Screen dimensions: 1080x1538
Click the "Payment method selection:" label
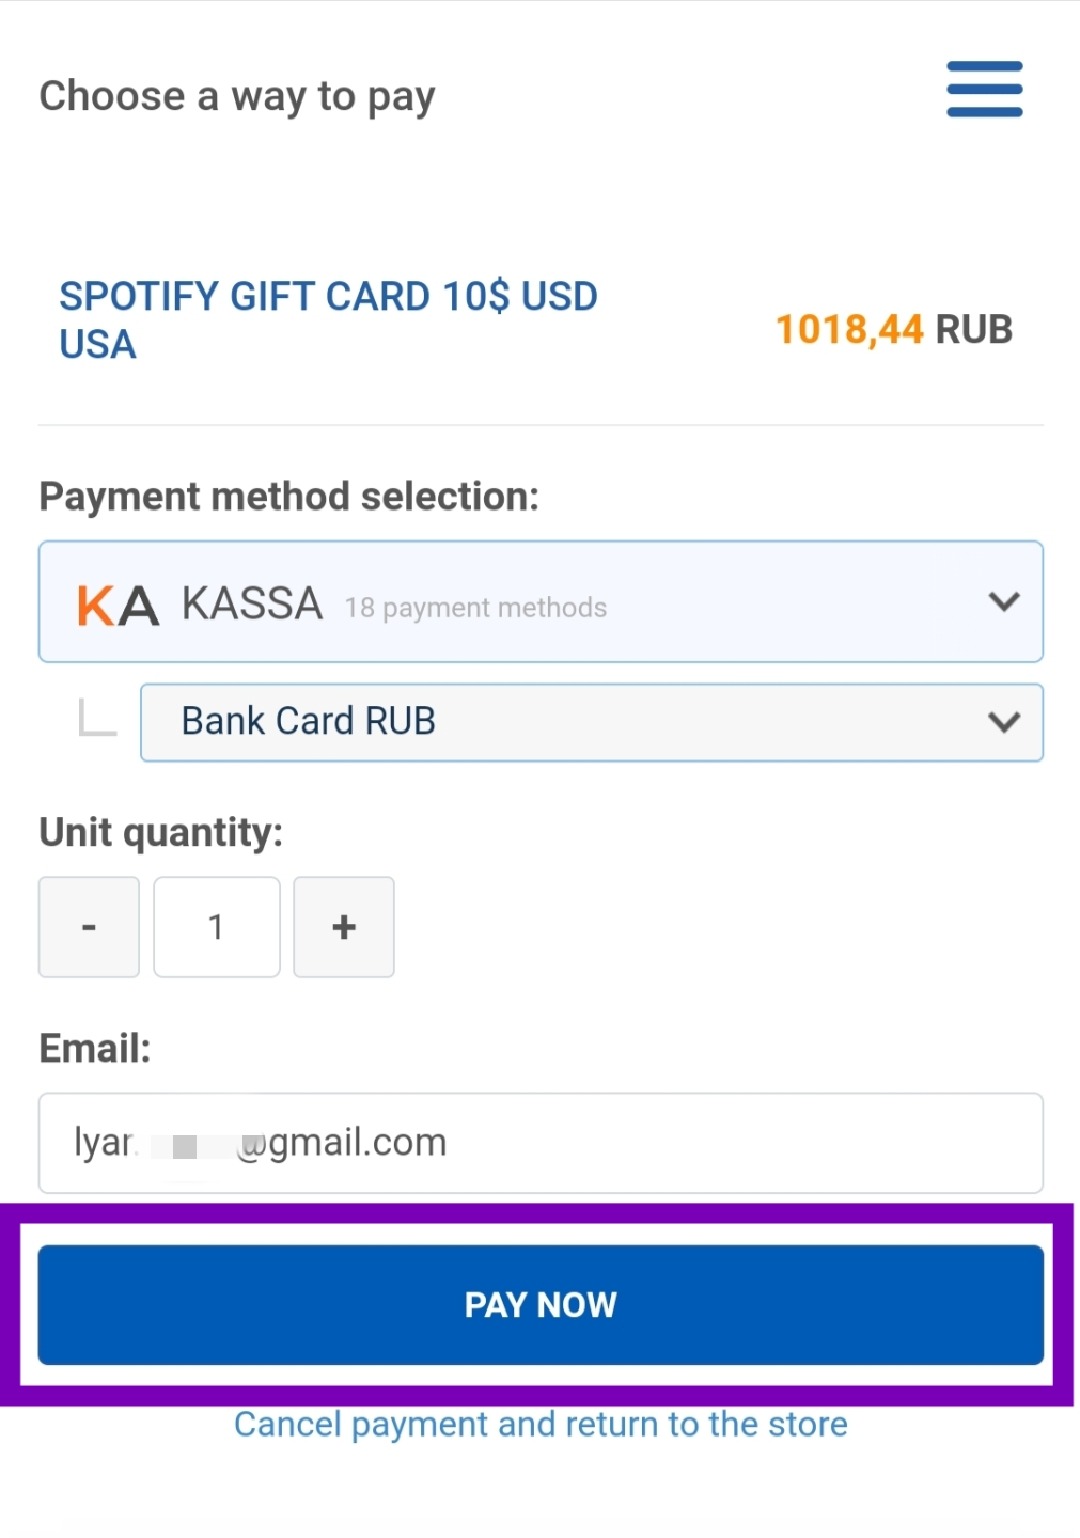(289, 496)
